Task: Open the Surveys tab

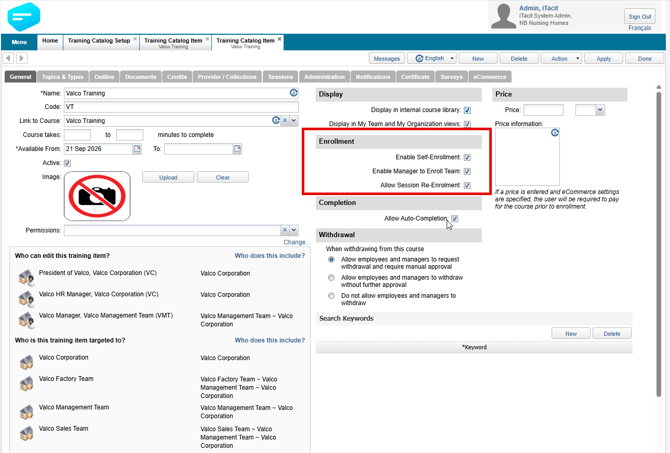Action: click(452, 77)
